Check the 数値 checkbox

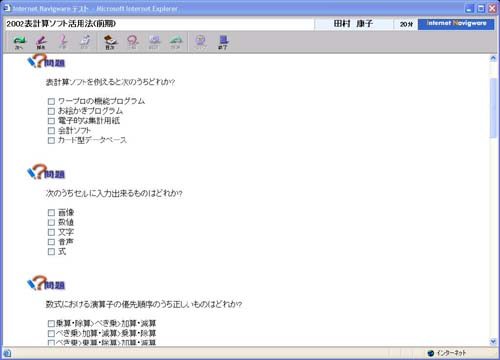click(51, 222)
